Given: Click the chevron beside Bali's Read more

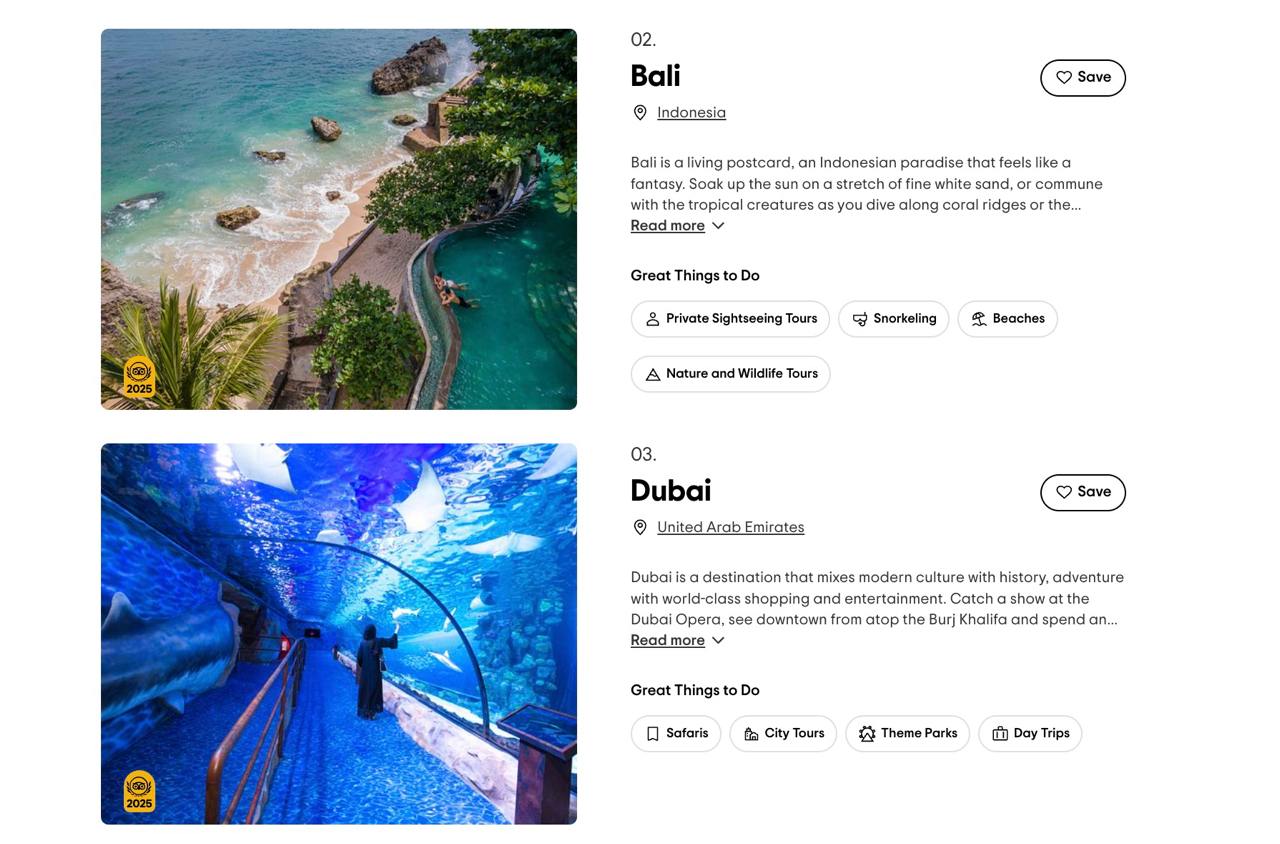Looking at the screenshot, I should tap(718, 226).
